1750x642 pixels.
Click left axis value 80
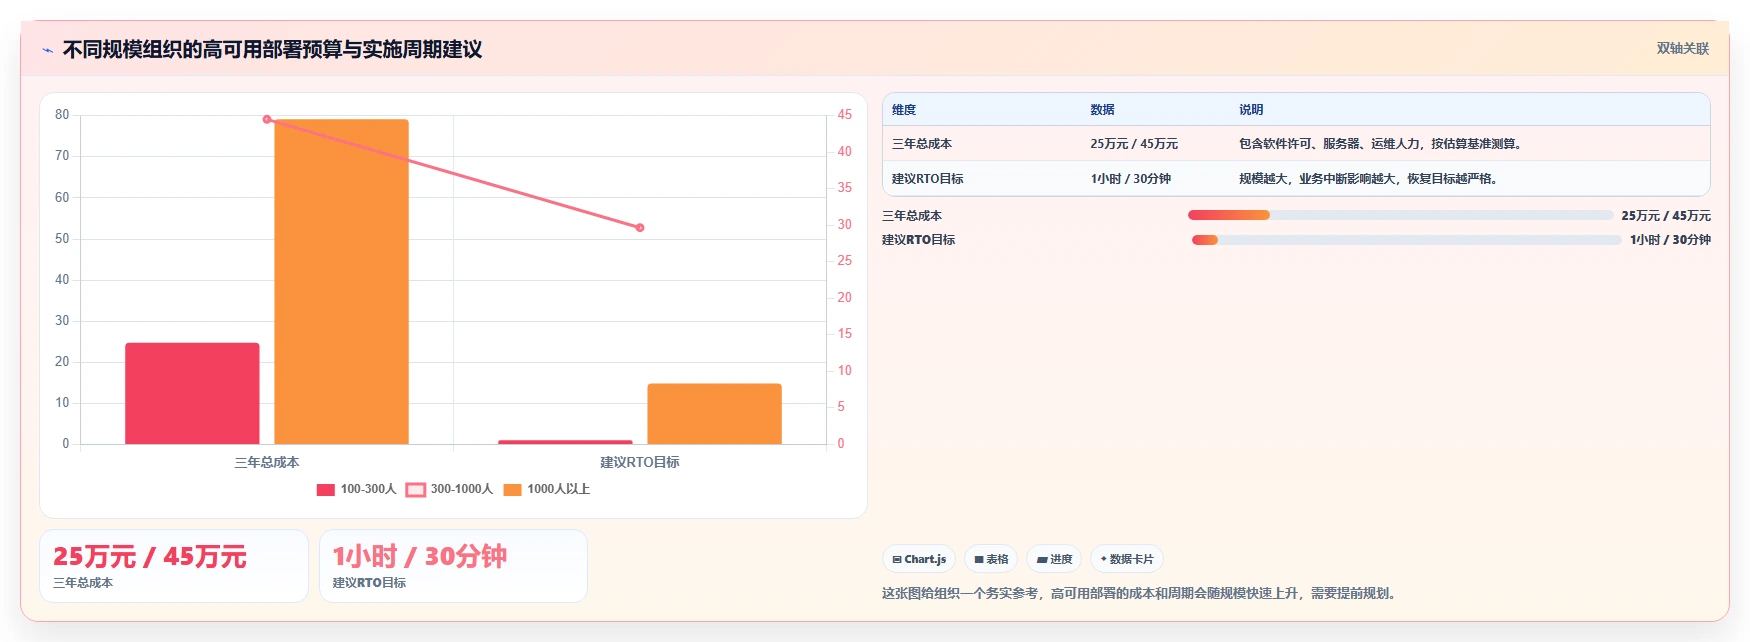coord(62,115)
